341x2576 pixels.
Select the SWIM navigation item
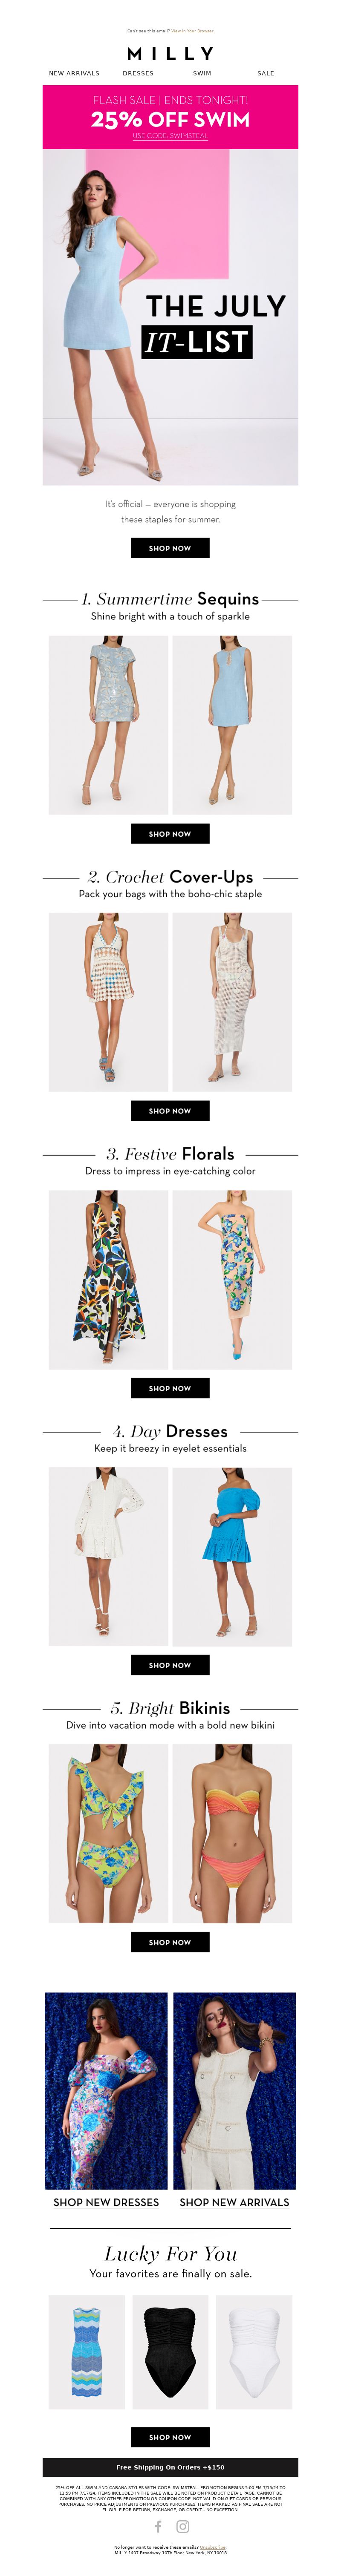click(202, 73)
